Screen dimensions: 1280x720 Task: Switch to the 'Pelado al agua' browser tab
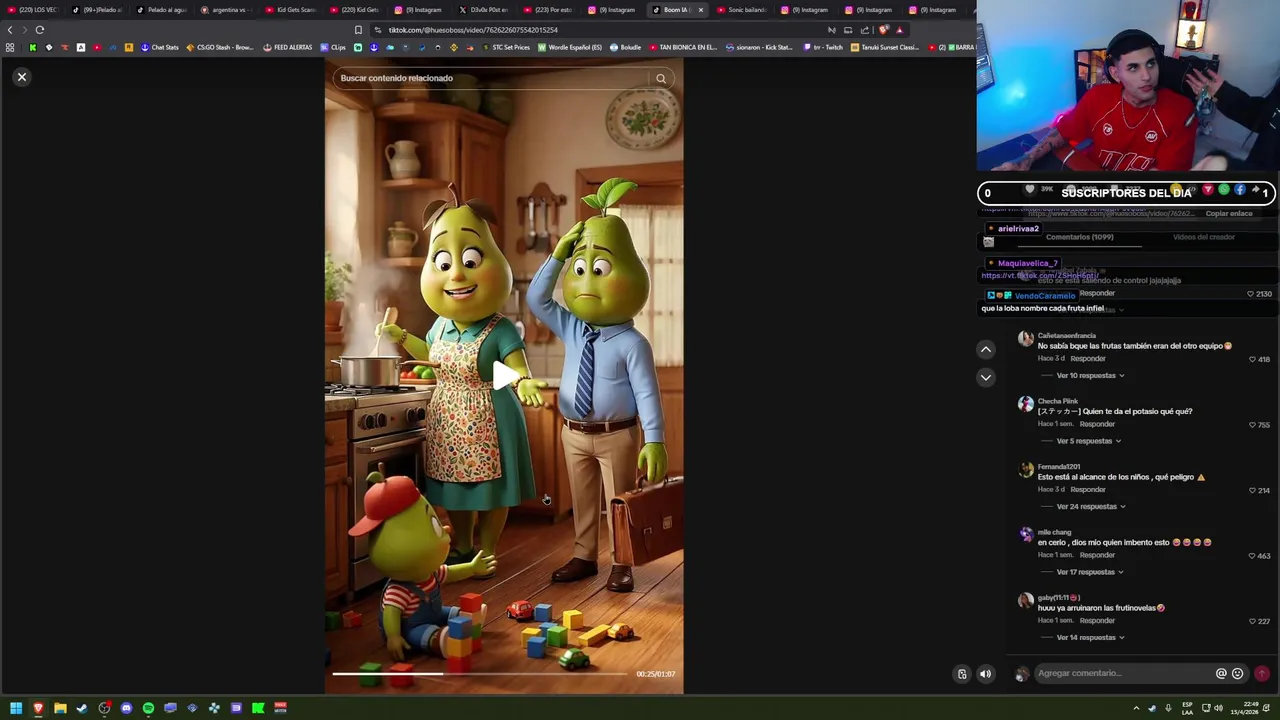(162, 10)
